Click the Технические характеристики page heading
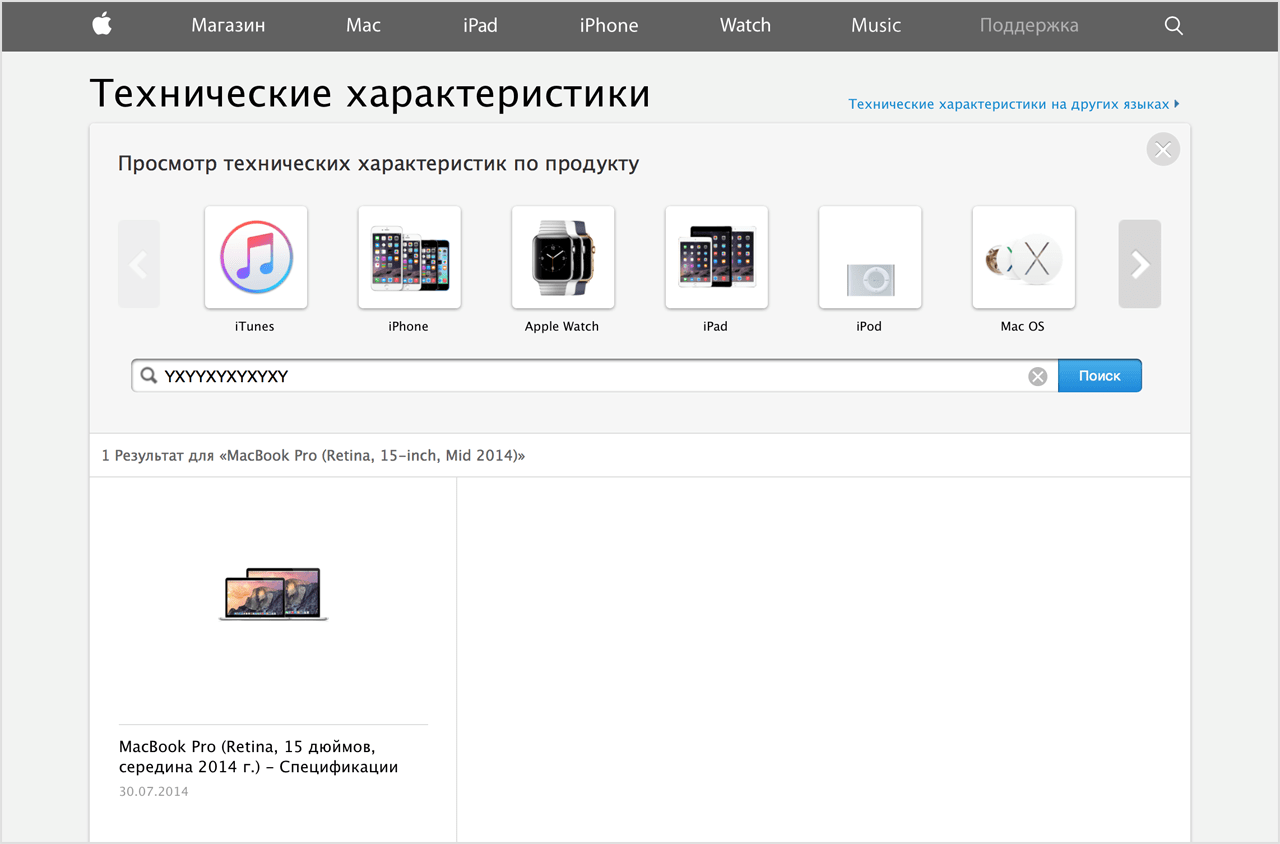The height and width of the screenshot is (844, 1280). (370, 93)
